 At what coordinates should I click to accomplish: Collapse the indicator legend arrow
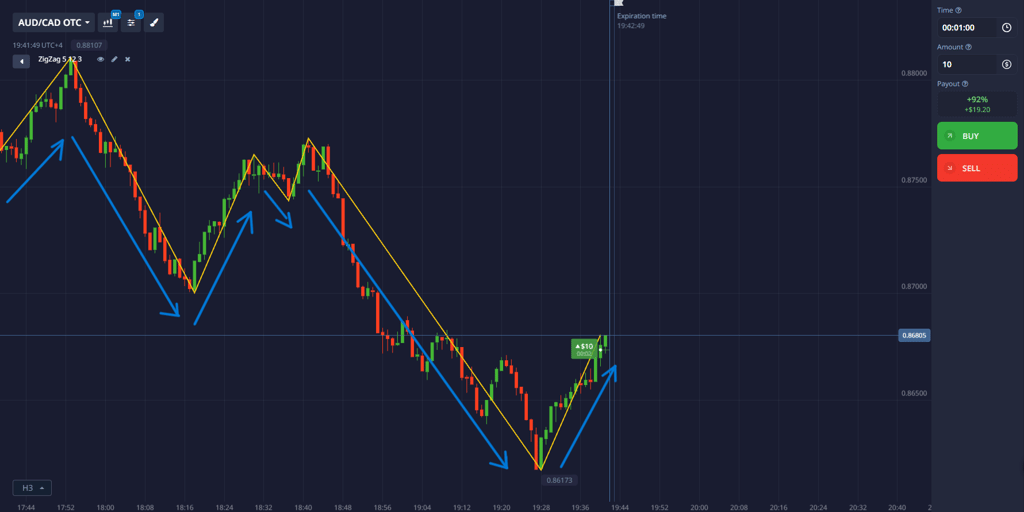click(22, 61)
